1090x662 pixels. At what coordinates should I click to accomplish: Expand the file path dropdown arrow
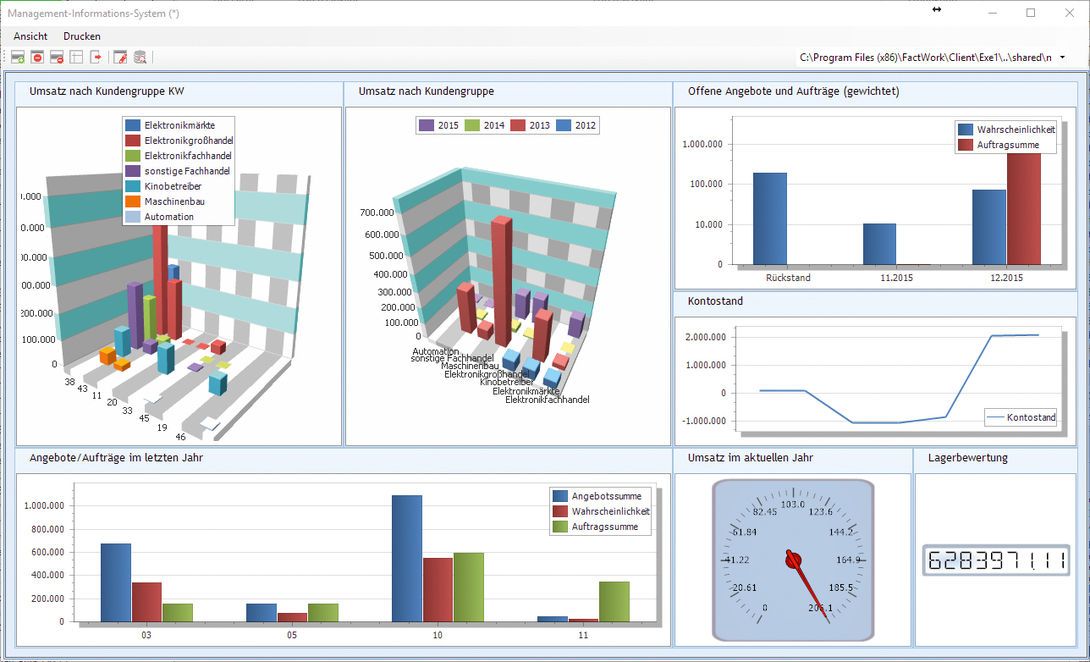pyautogui.click(x=1062, y=58)
